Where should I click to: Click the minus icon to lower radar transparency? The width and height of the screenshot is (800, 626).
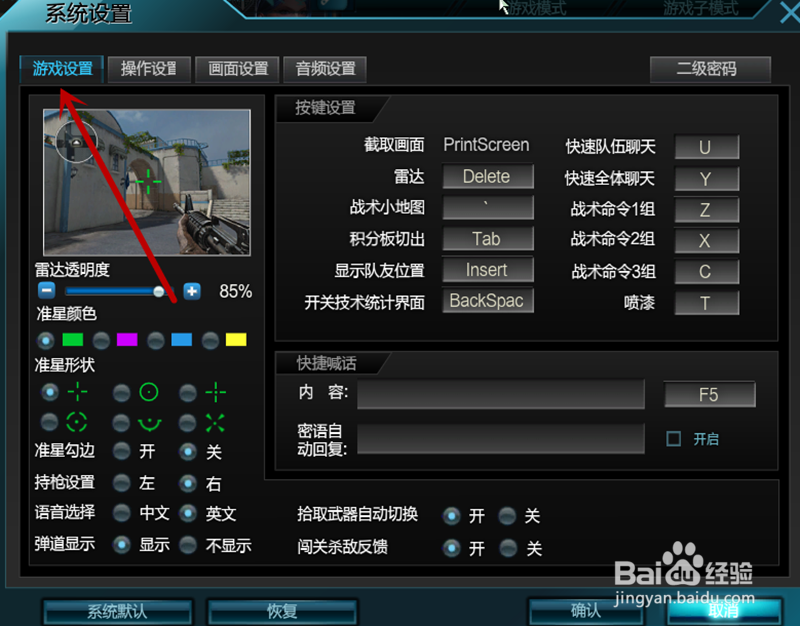point(46,290)
